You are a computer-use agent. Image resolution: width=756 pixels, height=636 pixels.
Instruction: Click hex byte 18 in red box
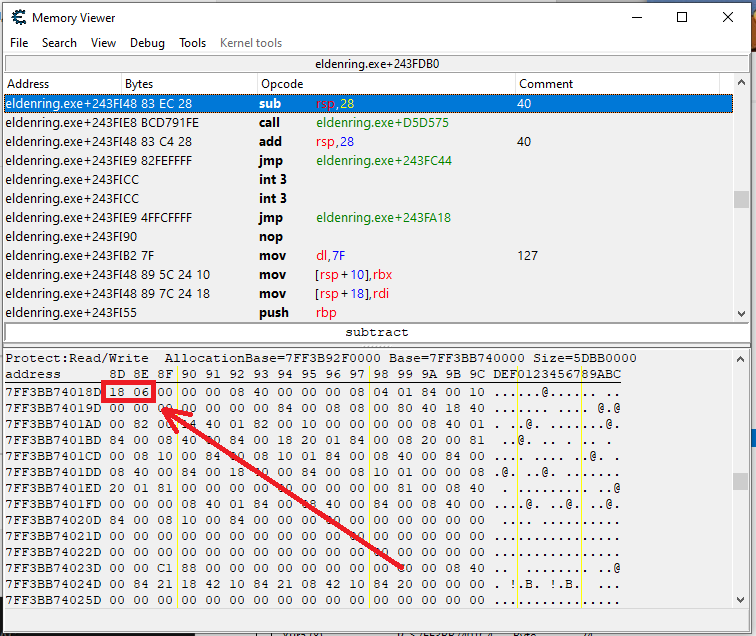(x=117, y=392)
